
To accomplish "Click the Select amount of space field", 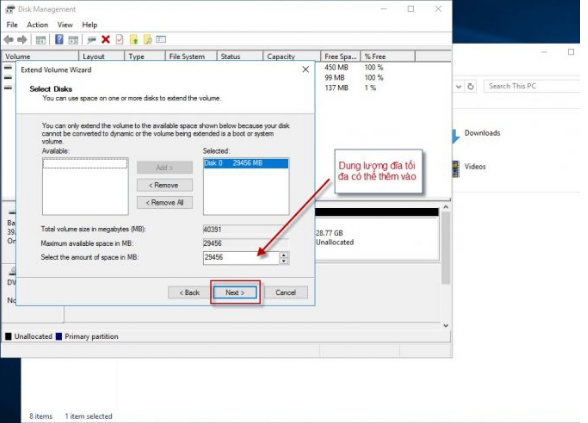I will tap(241, 258).
